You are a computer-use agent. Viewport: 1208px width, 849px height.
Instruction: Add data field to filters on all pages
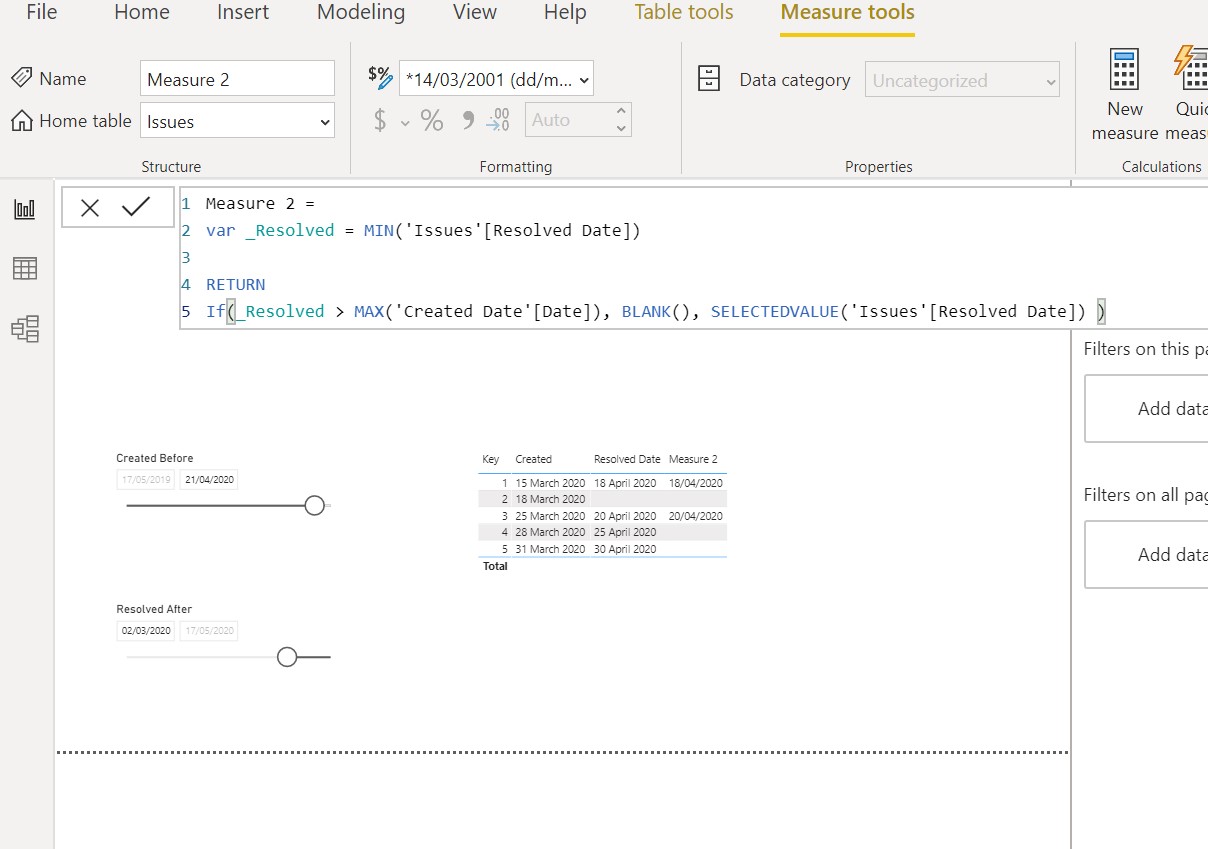[1146, 554]
